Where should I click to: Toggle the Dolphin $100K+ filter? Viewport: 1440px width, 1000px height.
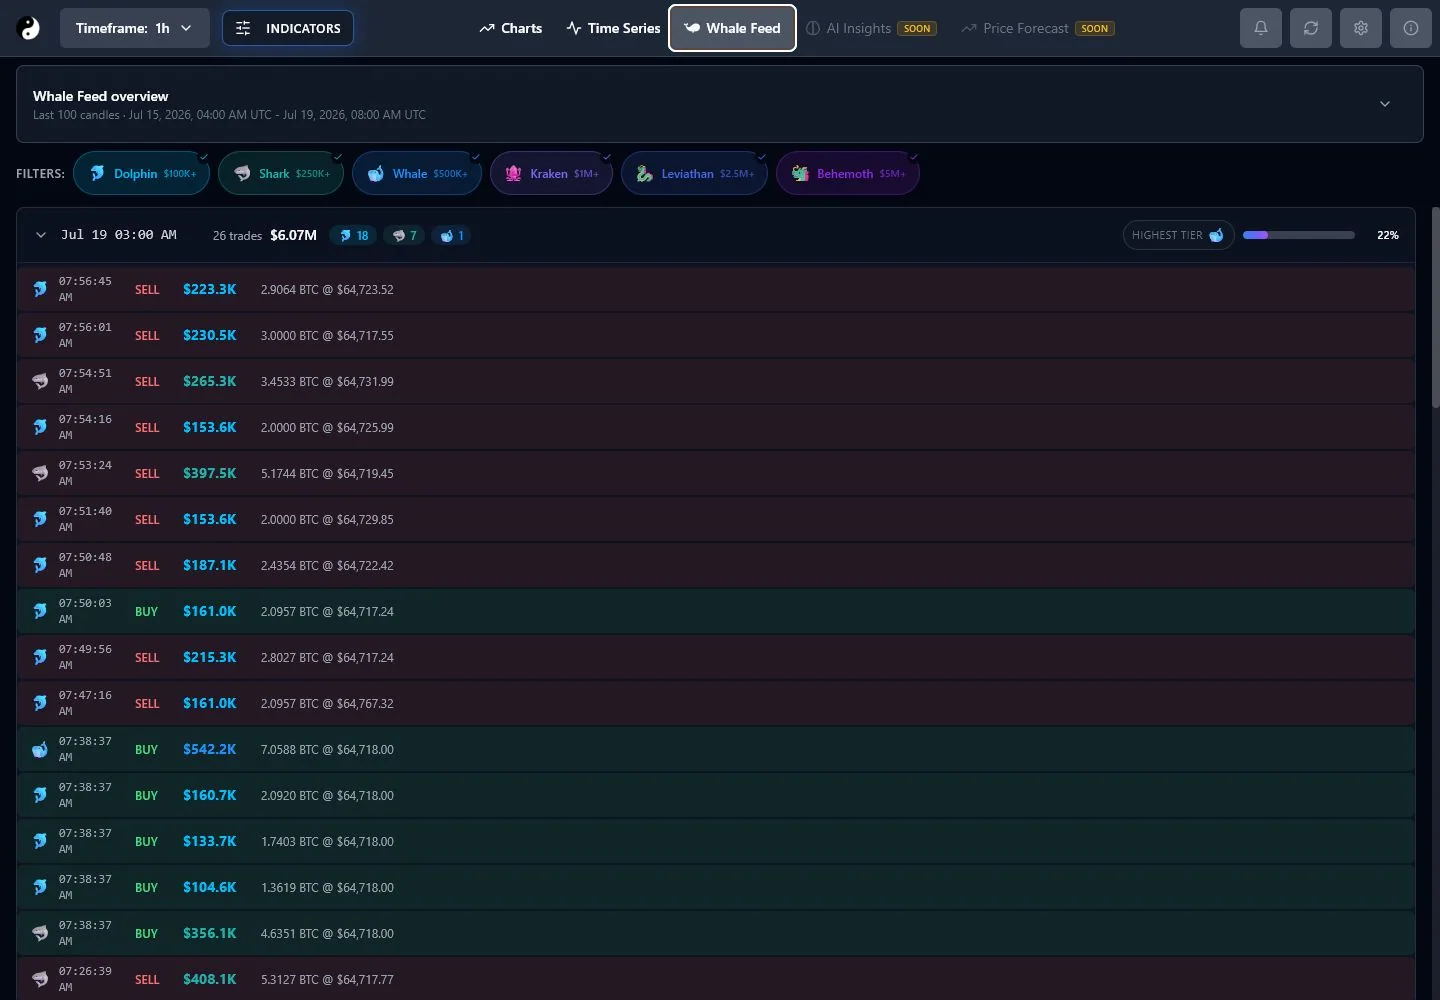point(142,173)
